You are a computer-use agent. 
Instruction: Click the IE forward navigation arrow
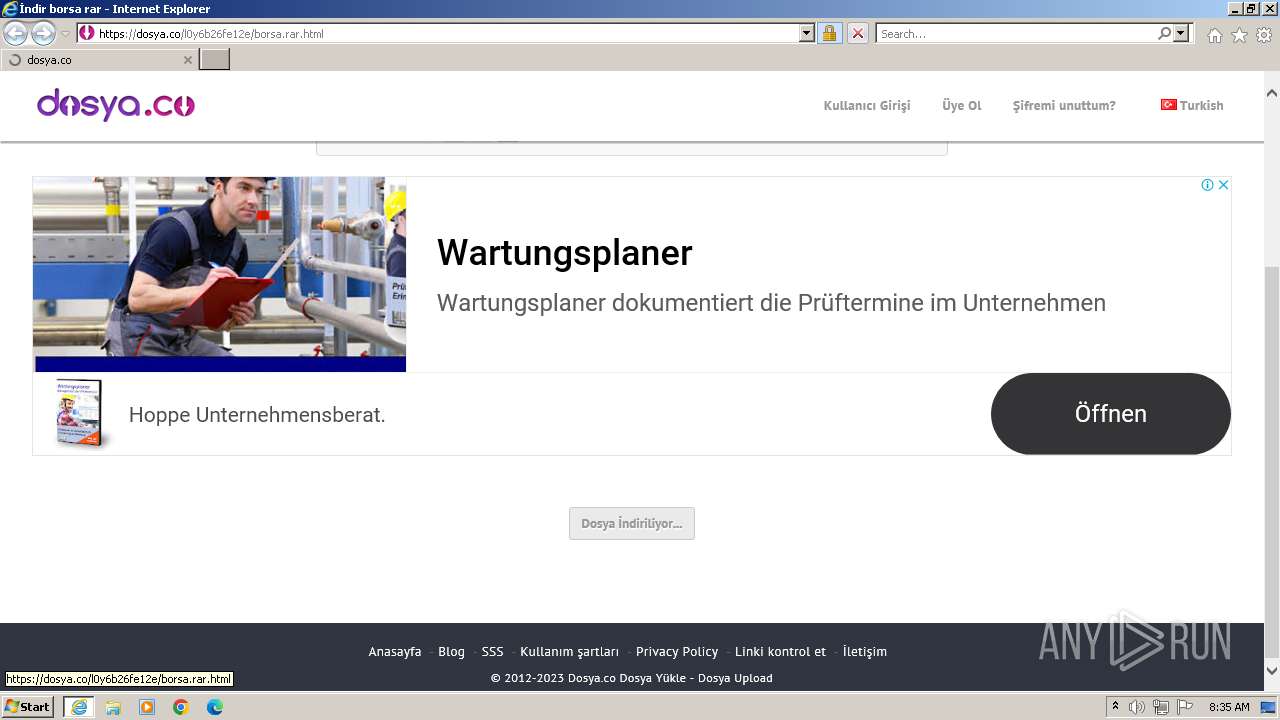tap(43, 33)
